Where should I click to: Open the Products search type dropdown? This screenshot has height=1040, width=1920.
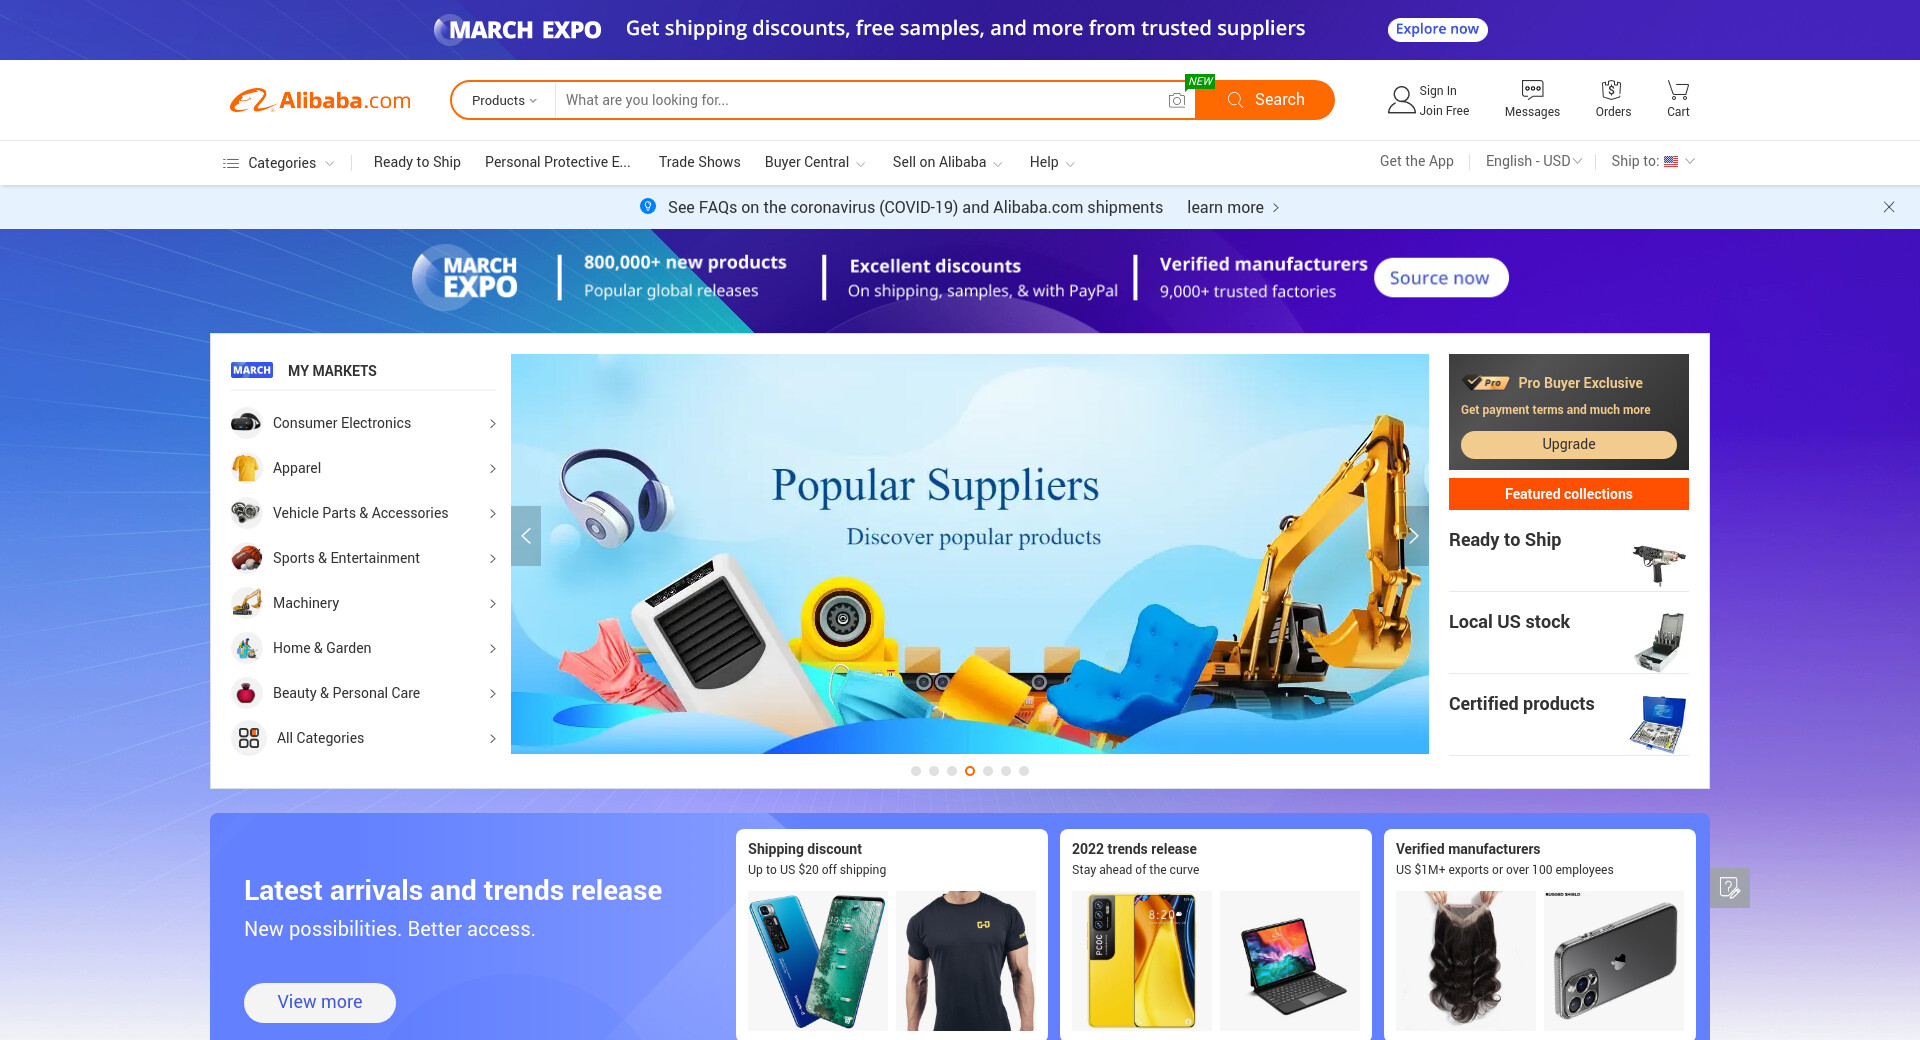[x=504, y=100]
